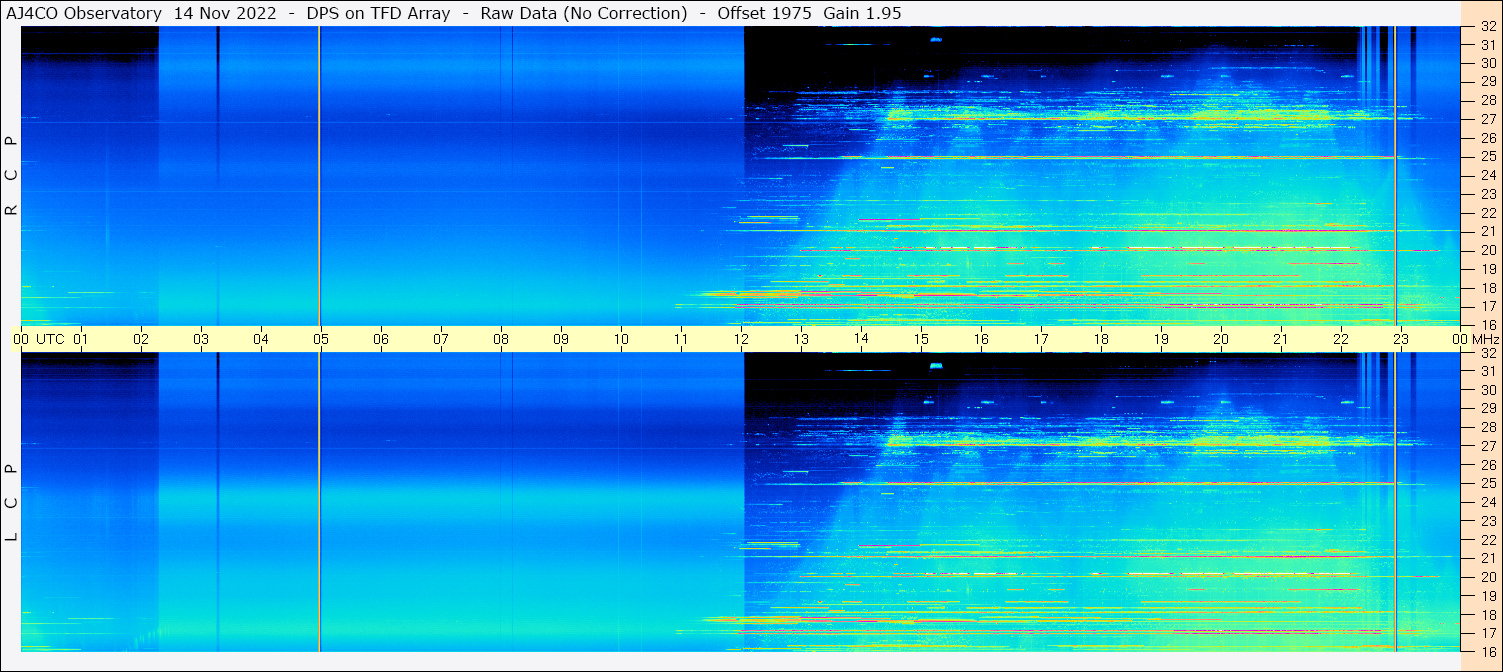Click the 18 MHz label of RCP panel
Image resolution: width=1503 pixels, height=672 pixels.
tap(1488, 287)
